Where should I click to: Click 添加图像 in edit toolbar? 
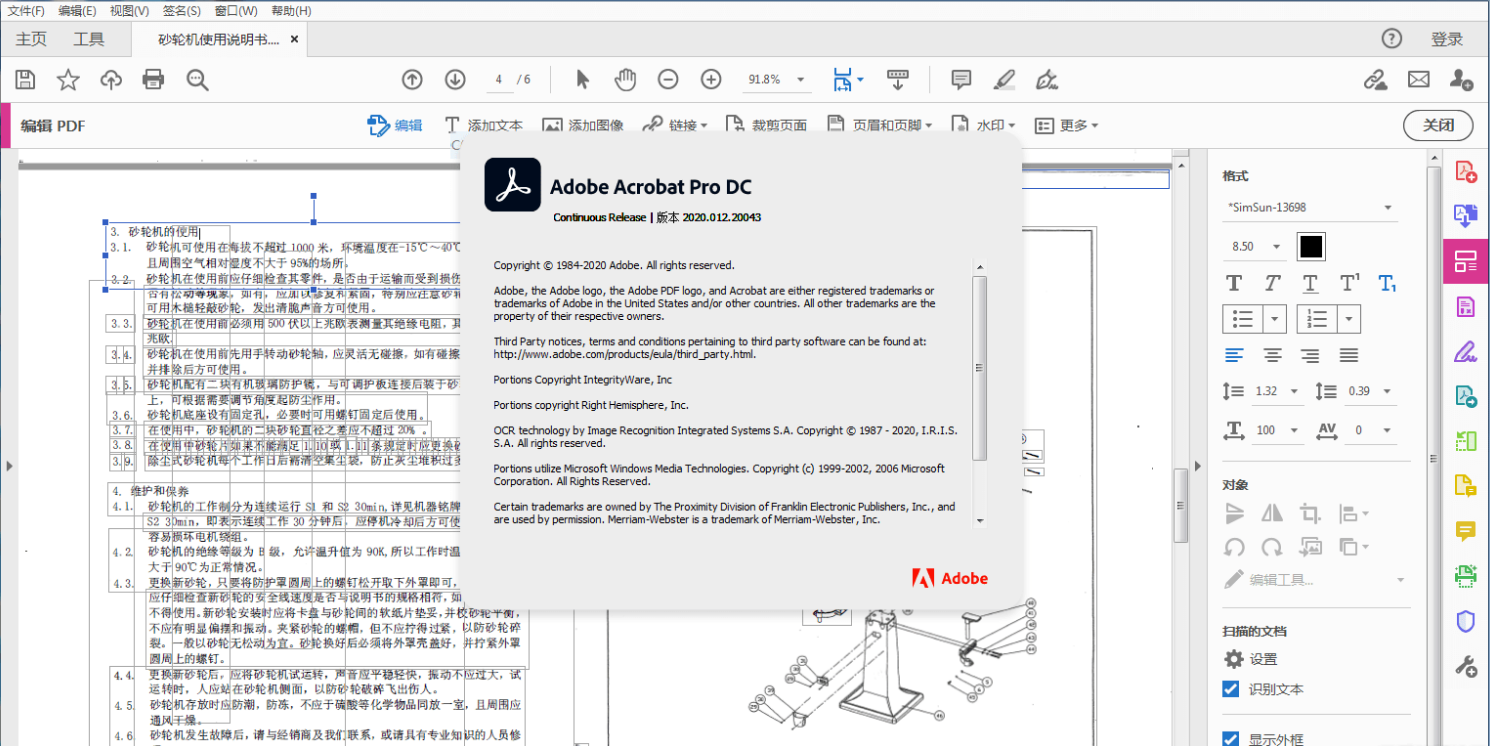[x=583, y=125]
